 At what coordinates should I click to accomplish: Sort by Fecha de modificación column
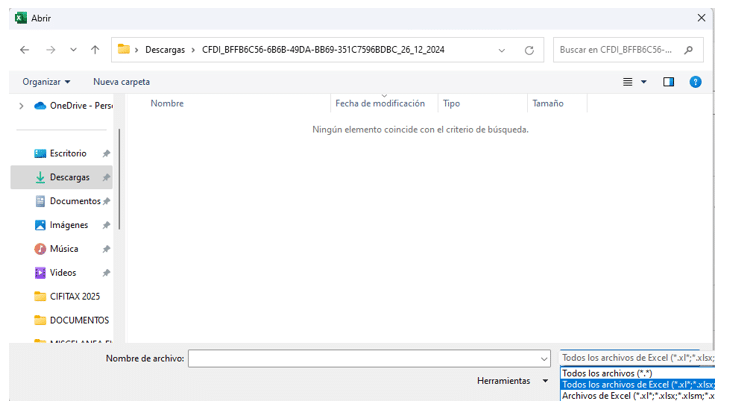[x=380, y=103]
